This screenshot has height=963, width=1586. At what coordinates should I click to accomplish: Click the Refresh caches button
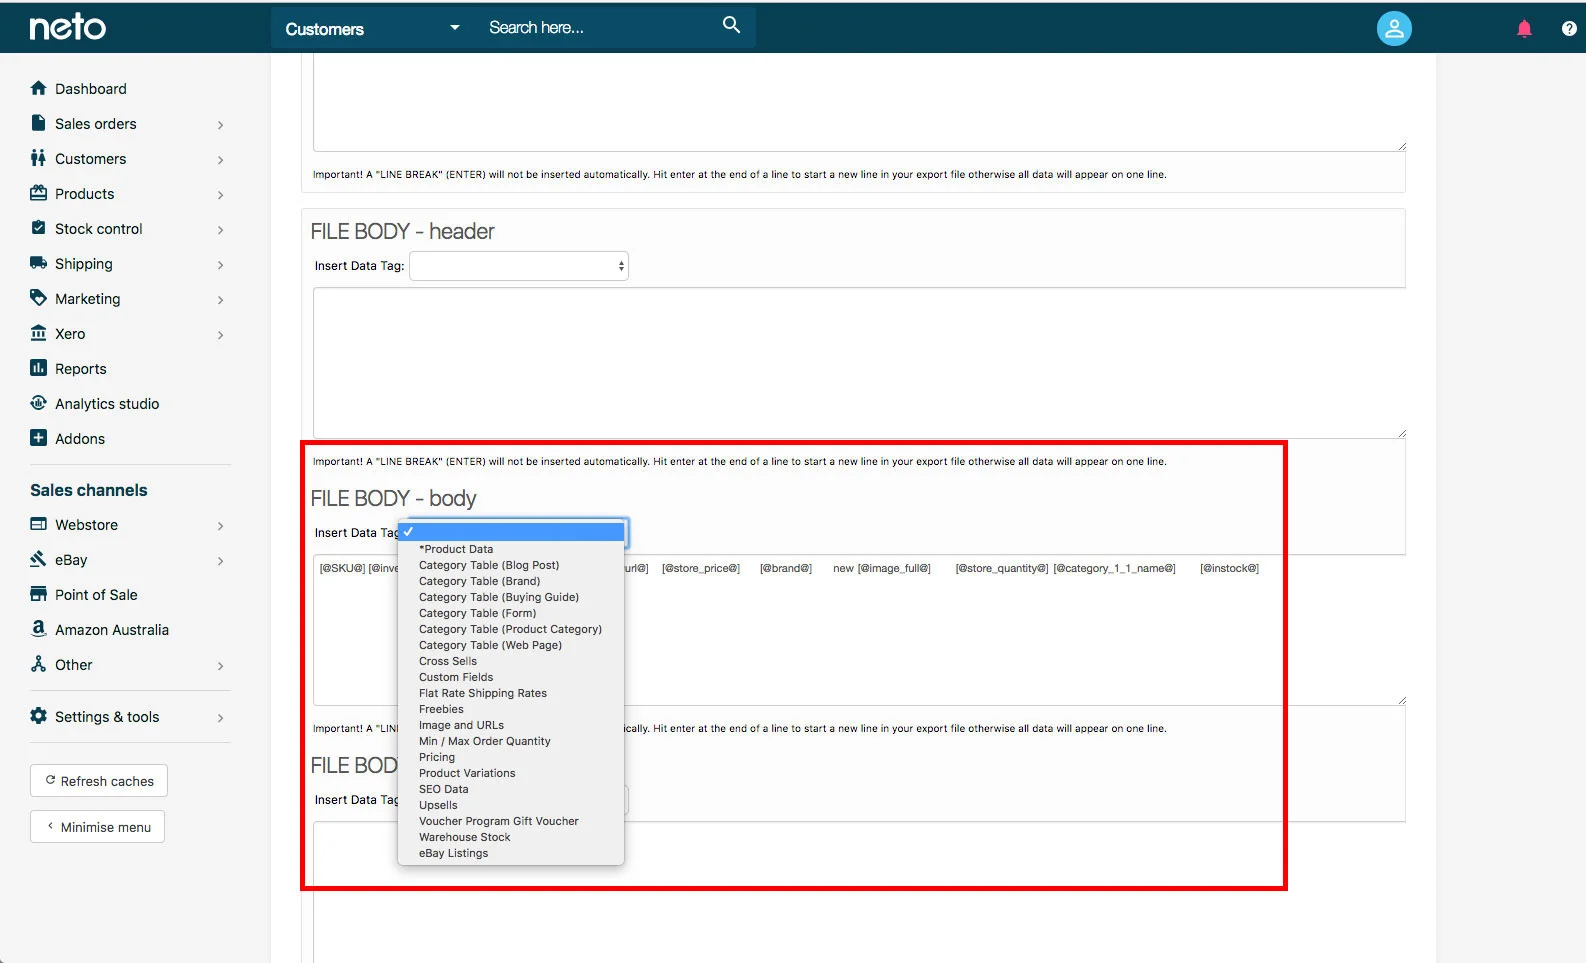99,781
